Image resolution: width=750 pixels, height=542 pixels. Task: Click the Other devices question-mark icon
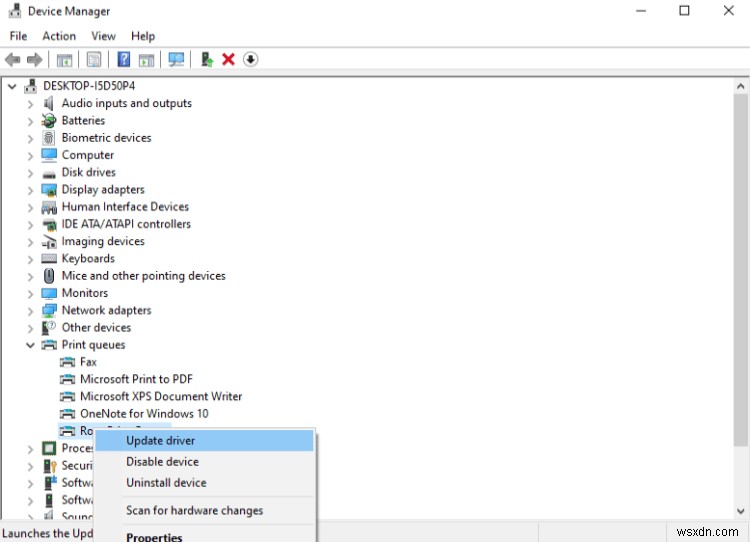pyautogui.click(x=49, y=328)
